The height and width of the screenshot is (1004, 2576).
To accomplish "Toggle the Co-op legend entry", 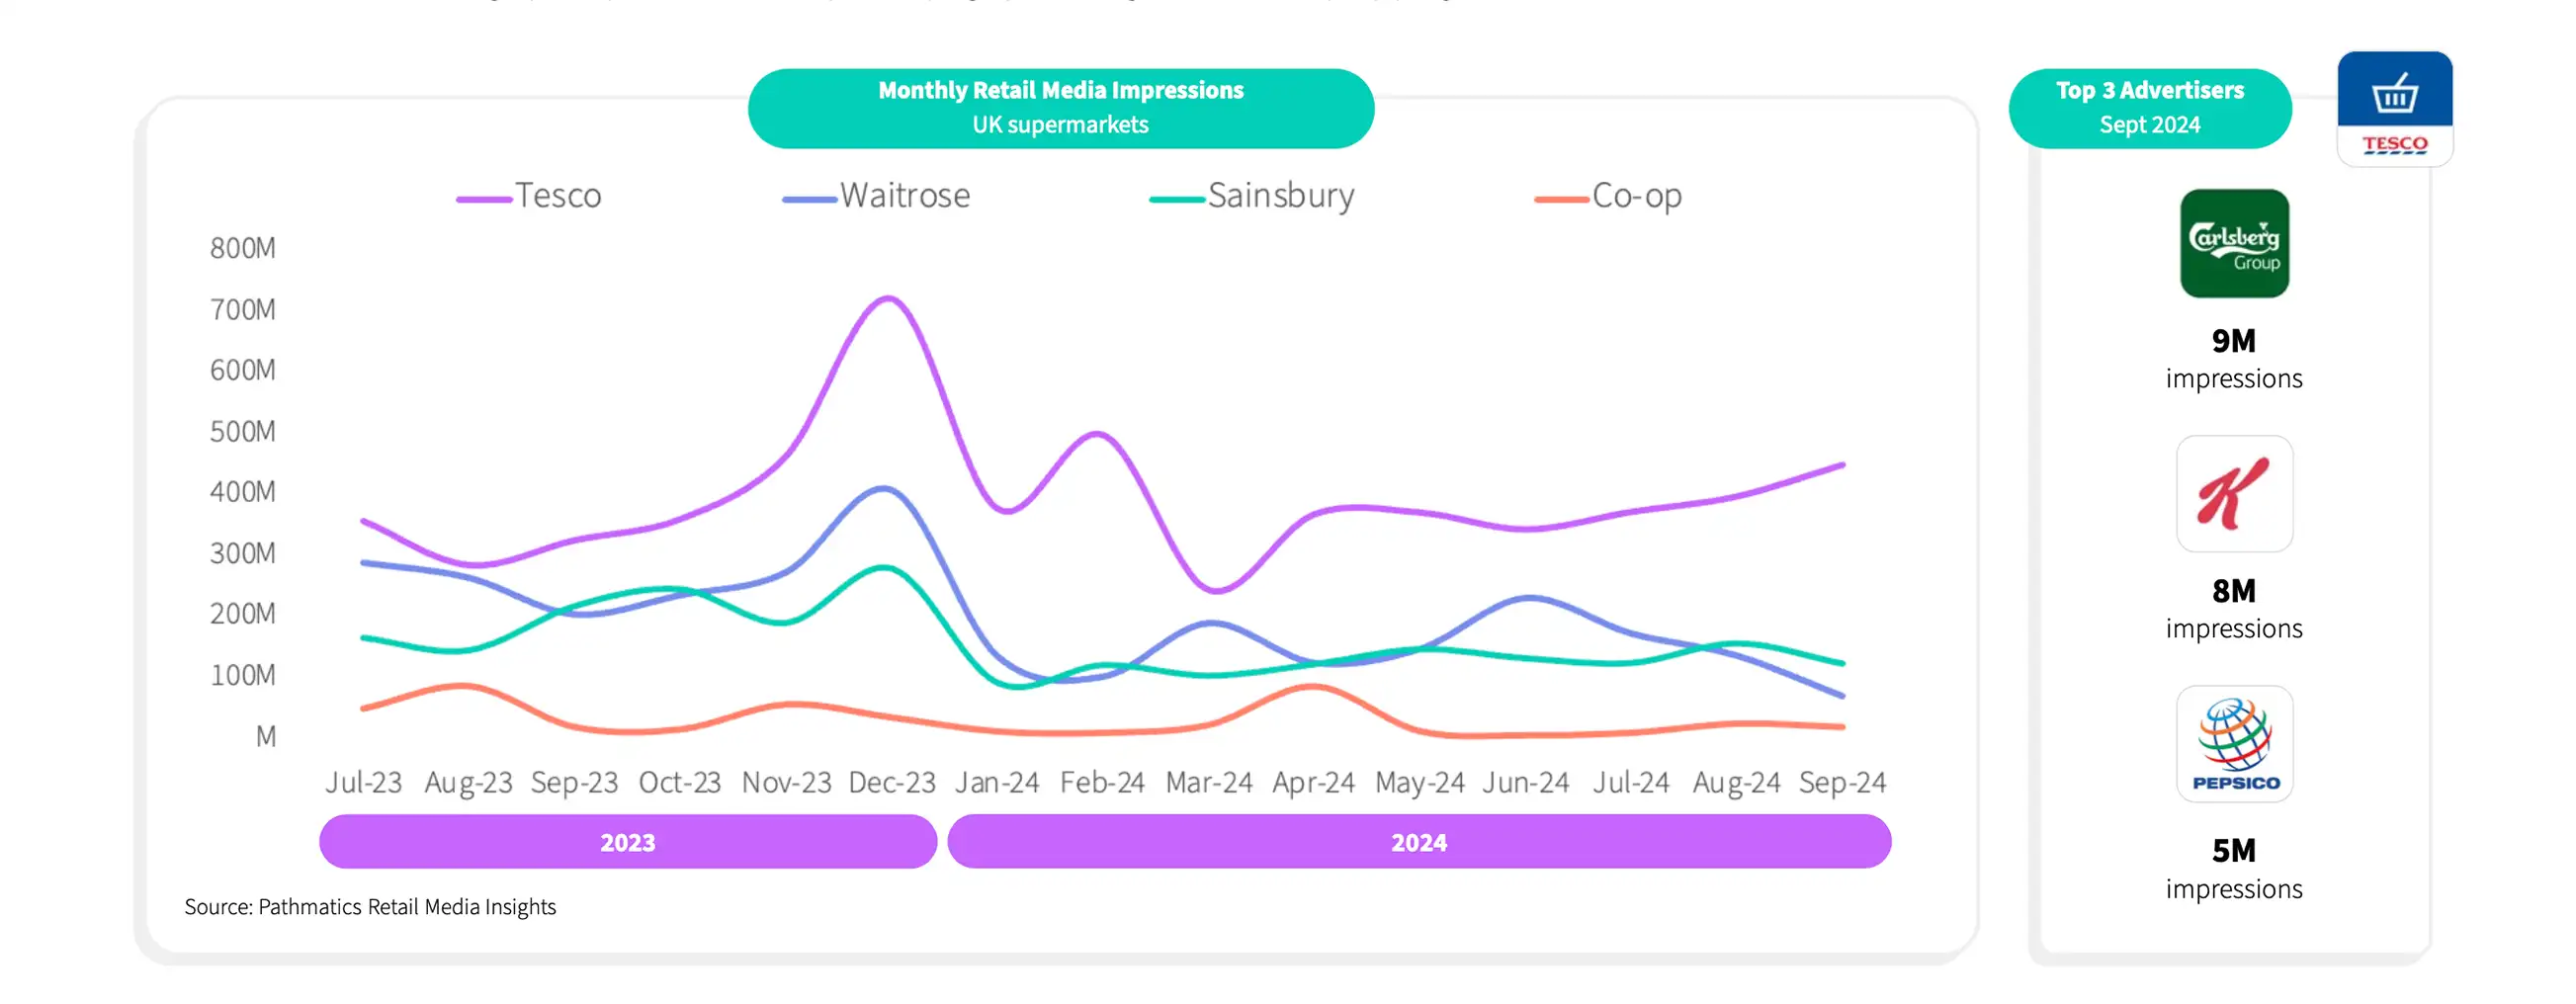I will [x=1608, y=196].
